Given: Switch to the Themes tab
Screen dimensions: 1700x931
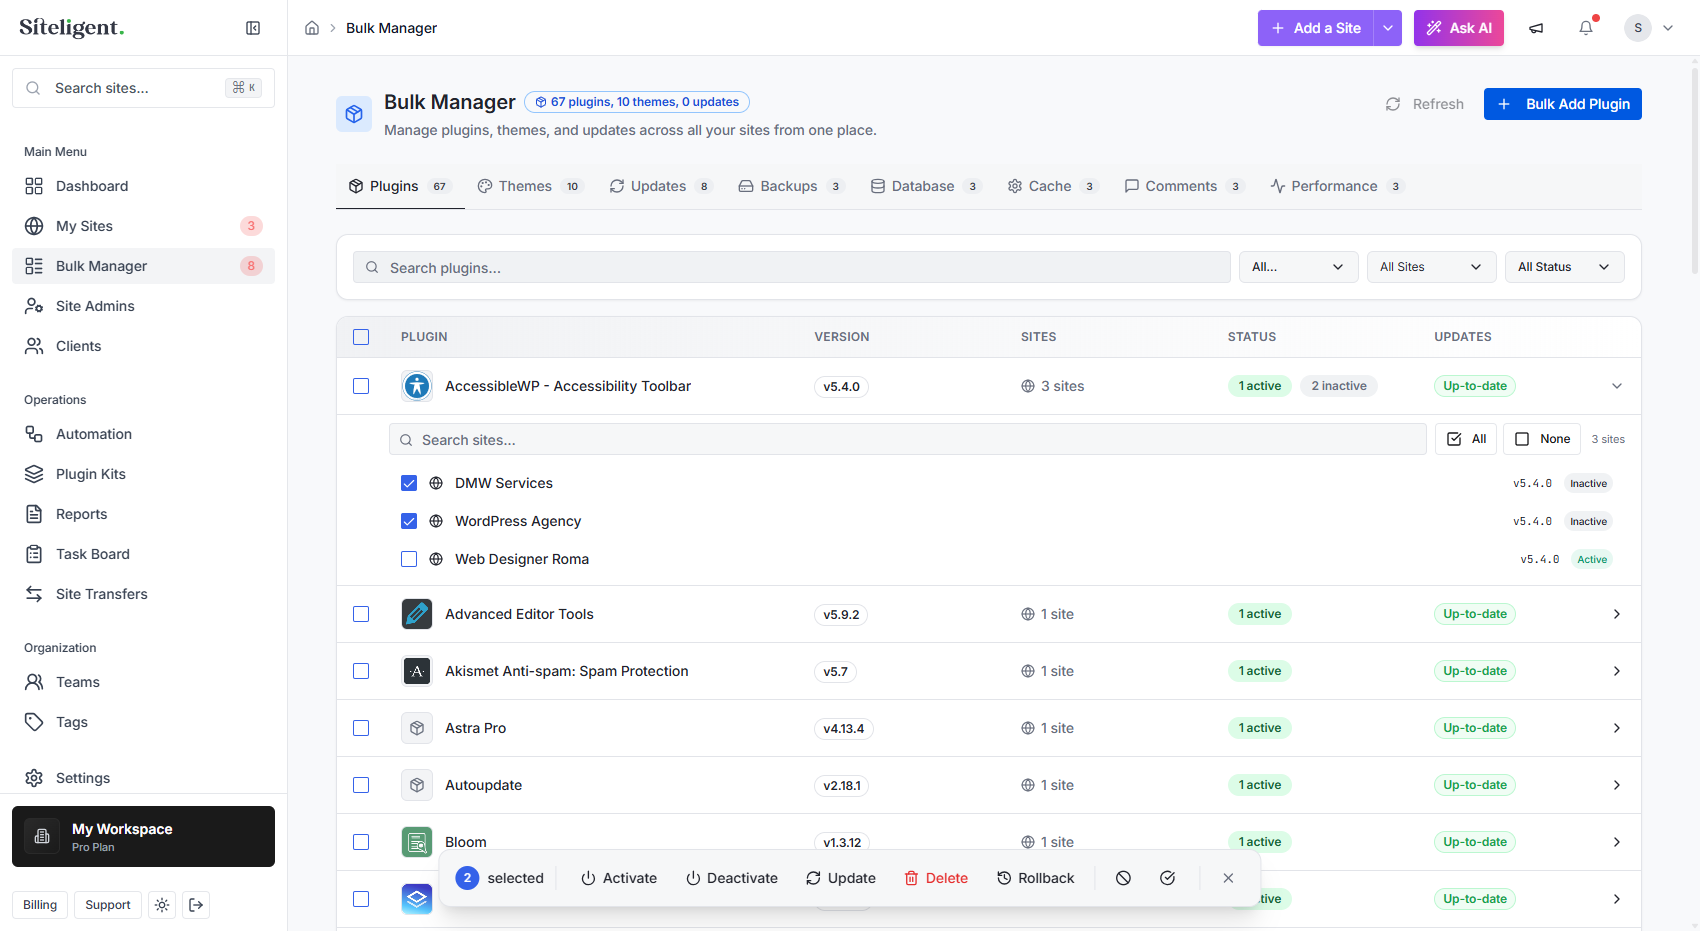Looking at the screenshot, I should (x=530, y=186).
